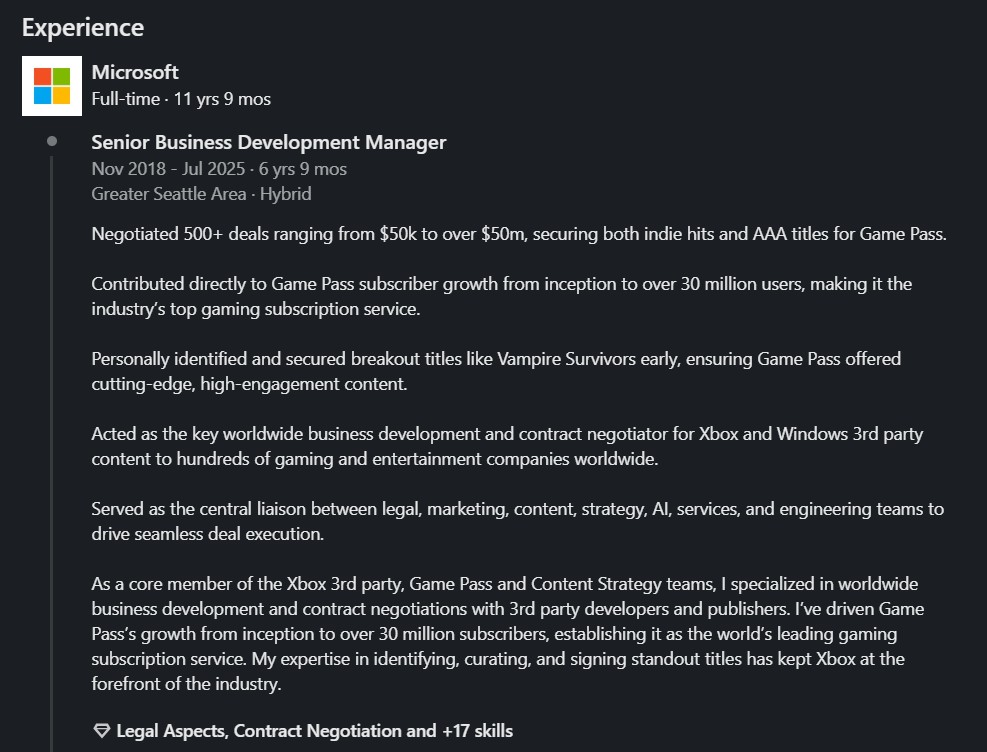
Task: Click the vertical timeline line under the bullet
Action: [52, 453]
